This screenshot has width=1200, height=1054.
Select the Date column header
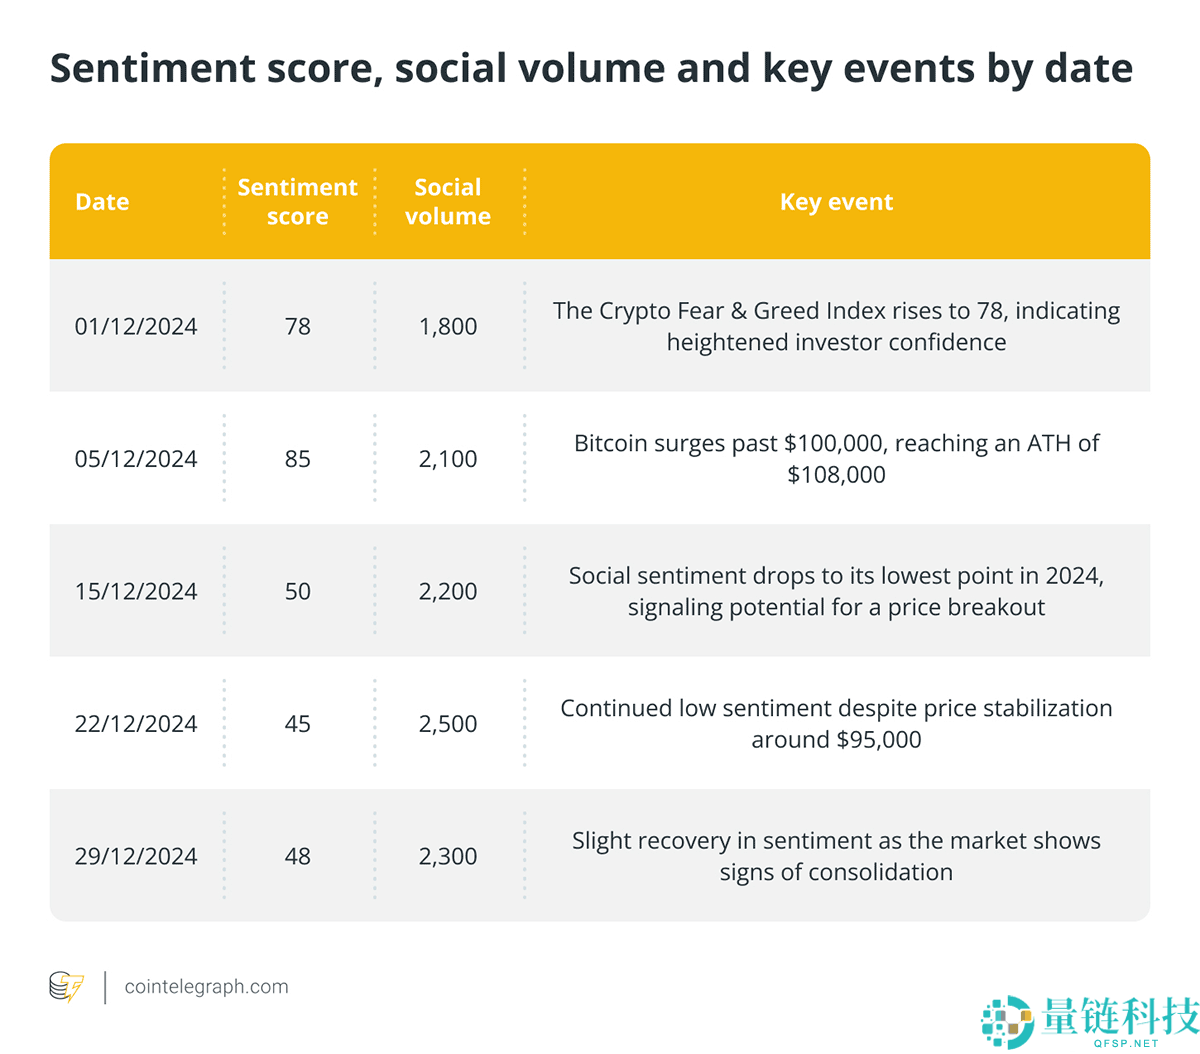point(102,202)
